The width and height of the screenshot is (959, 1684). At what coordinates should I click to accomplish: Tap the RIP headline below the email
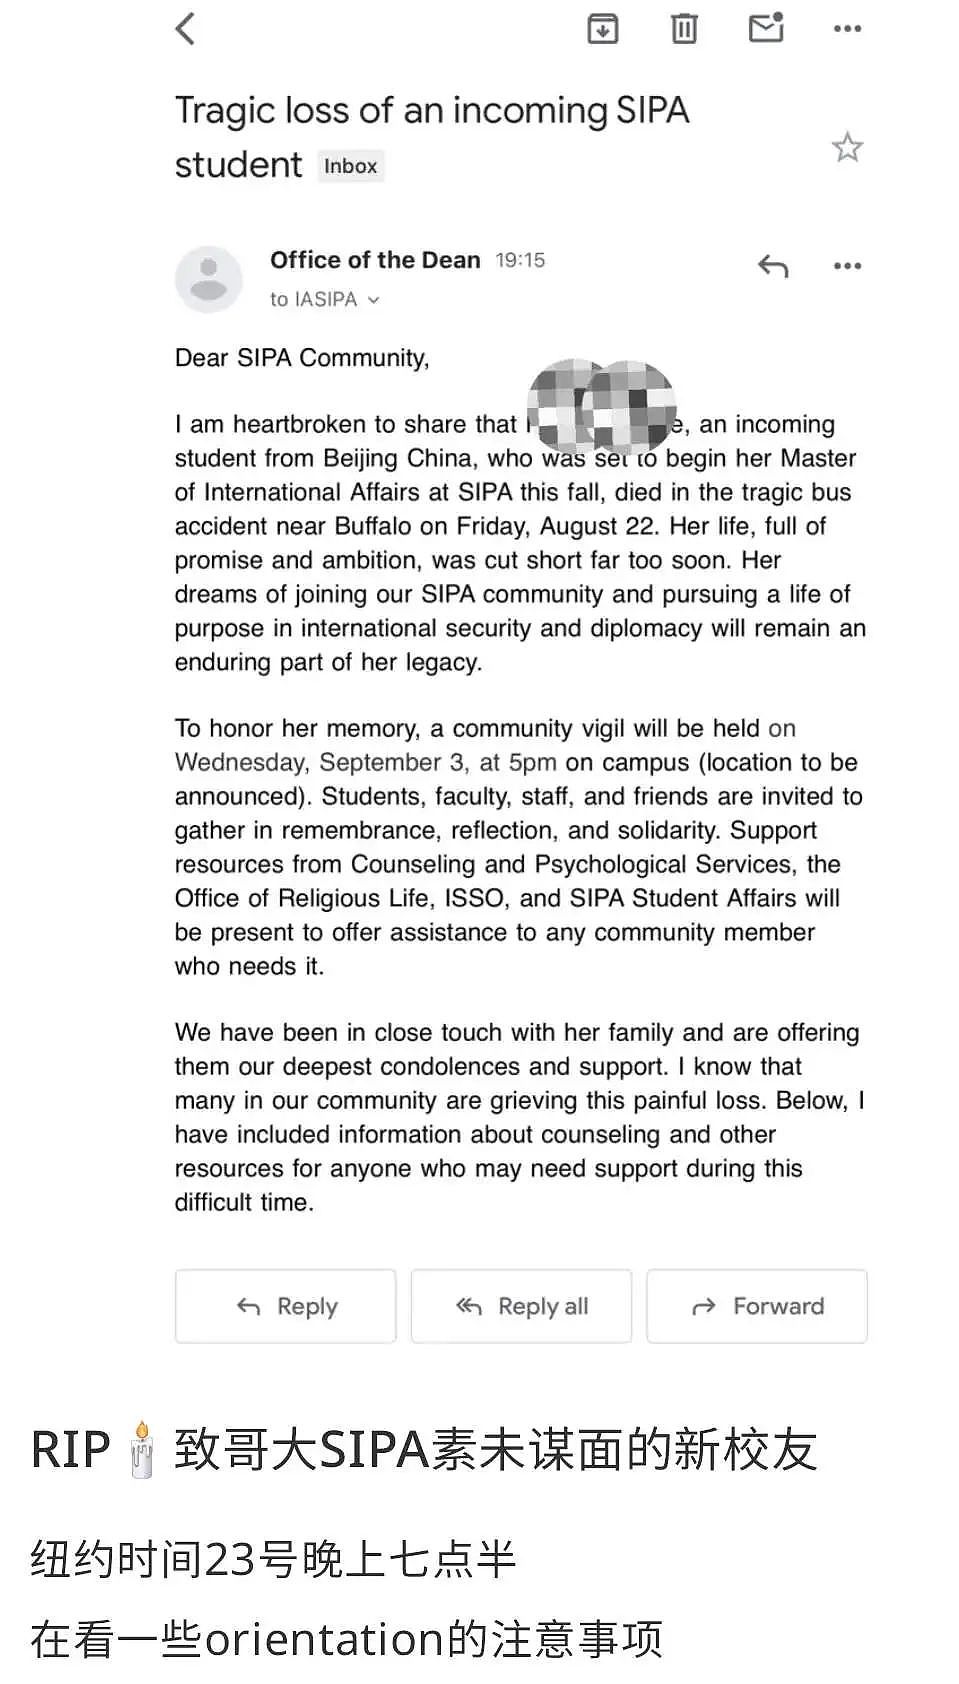coord(424,1449)
